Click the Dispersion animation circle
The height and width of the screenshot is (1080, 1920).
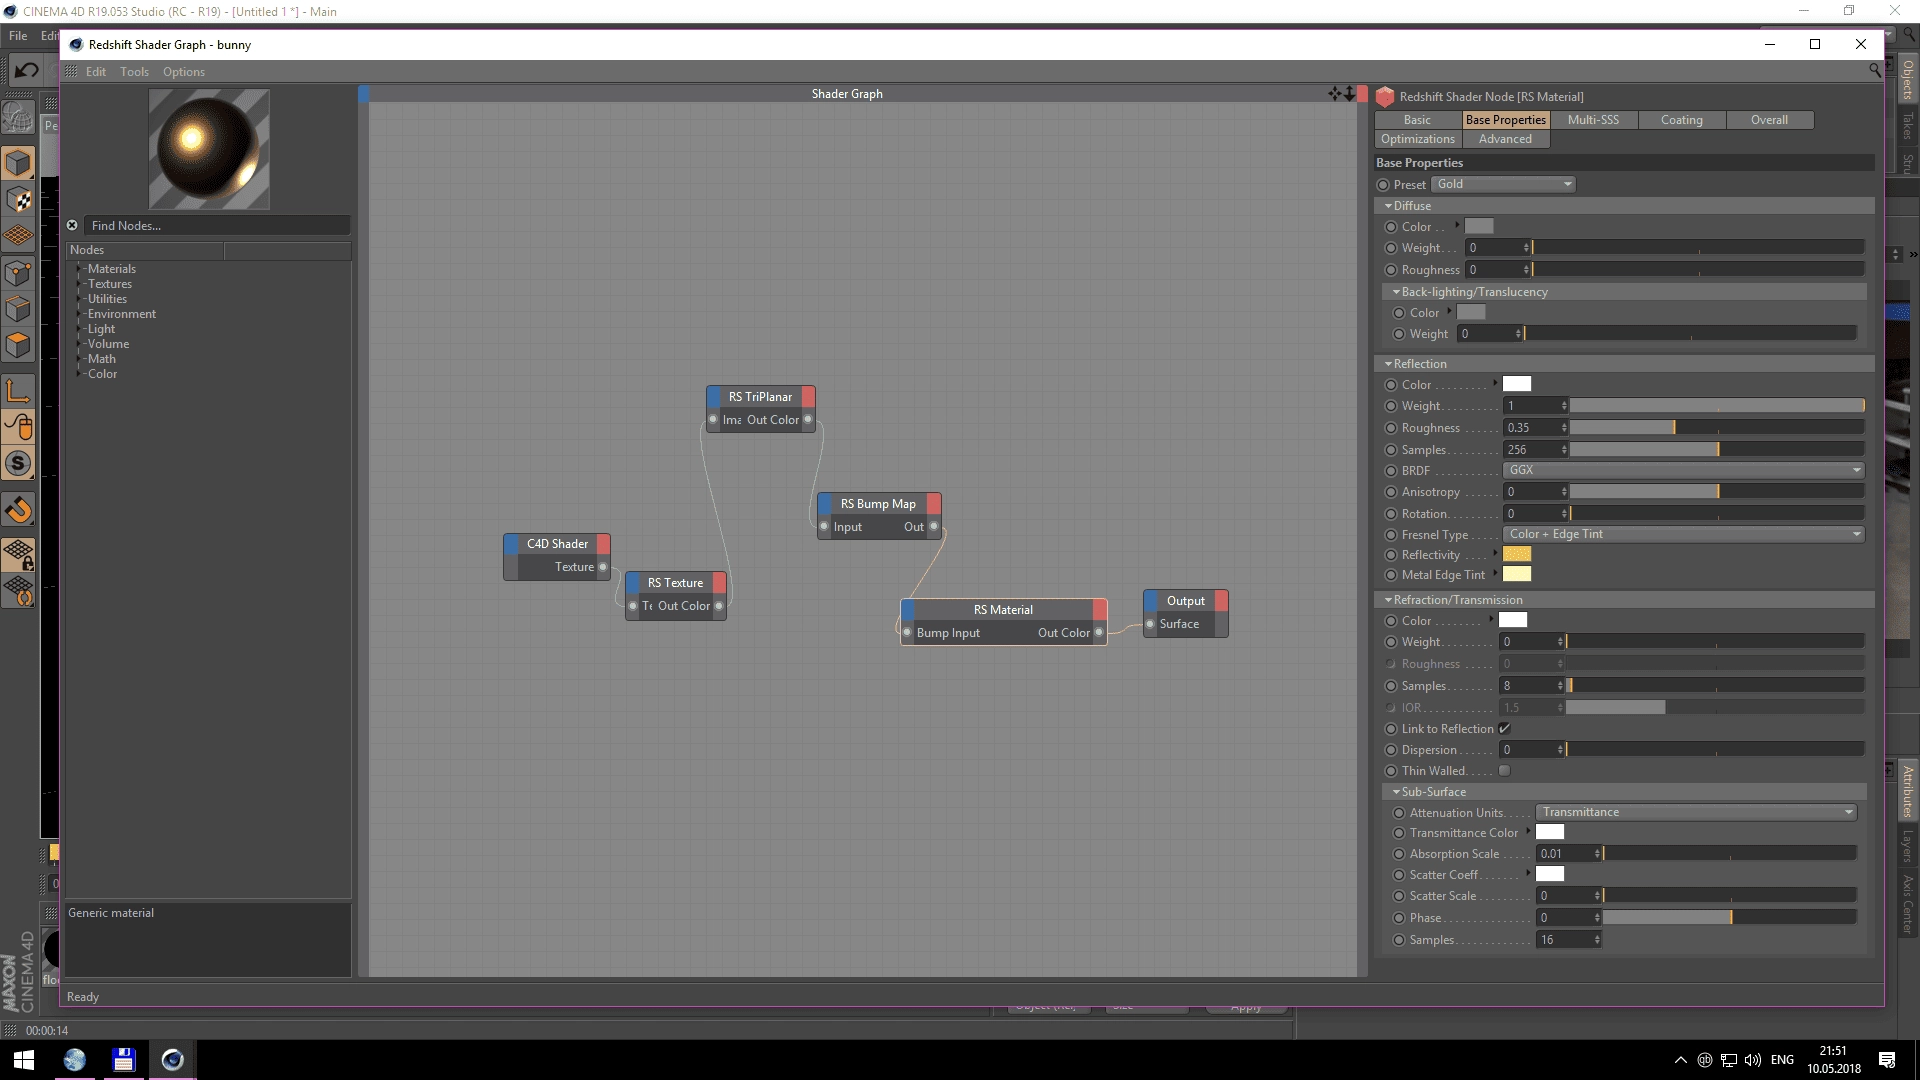1391,750
